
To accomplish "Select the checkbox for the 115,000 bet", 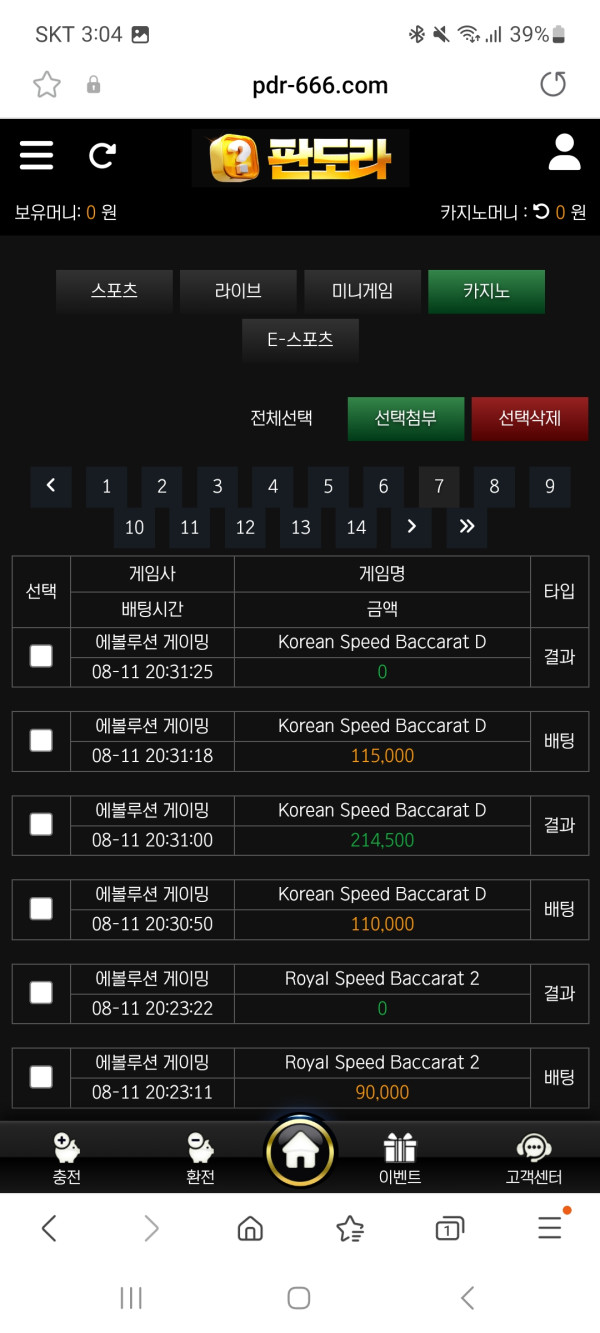I will tap(41, 740).
